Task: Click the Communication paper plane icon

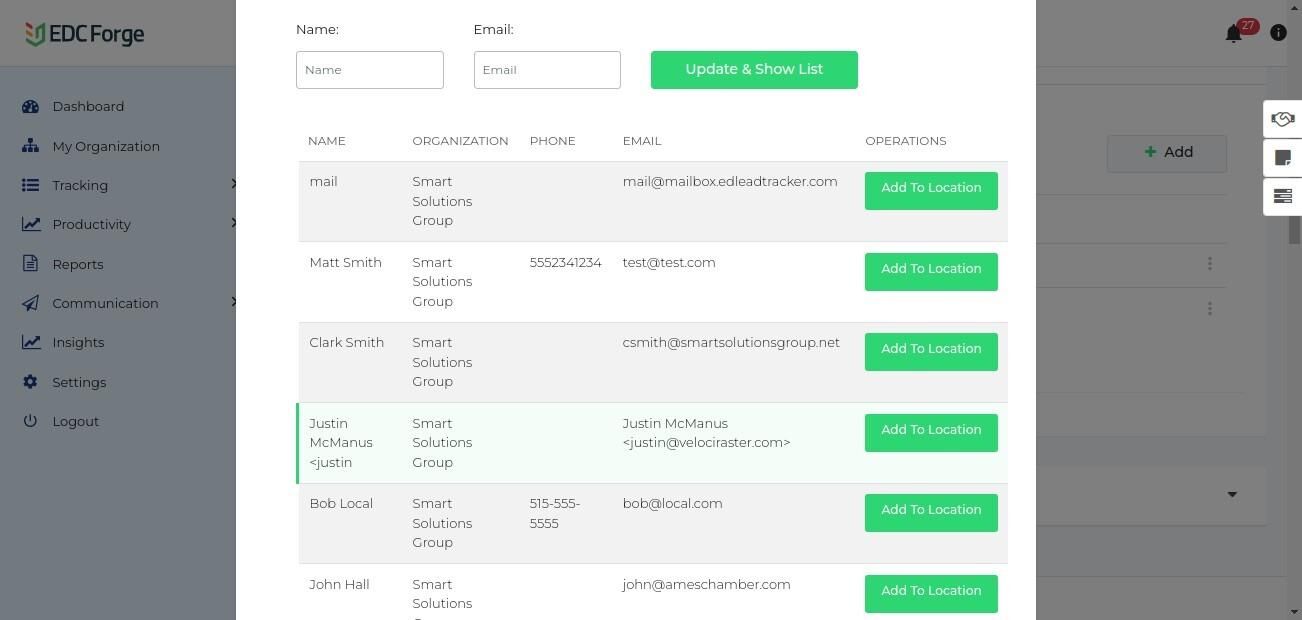Action: point(31,303)
